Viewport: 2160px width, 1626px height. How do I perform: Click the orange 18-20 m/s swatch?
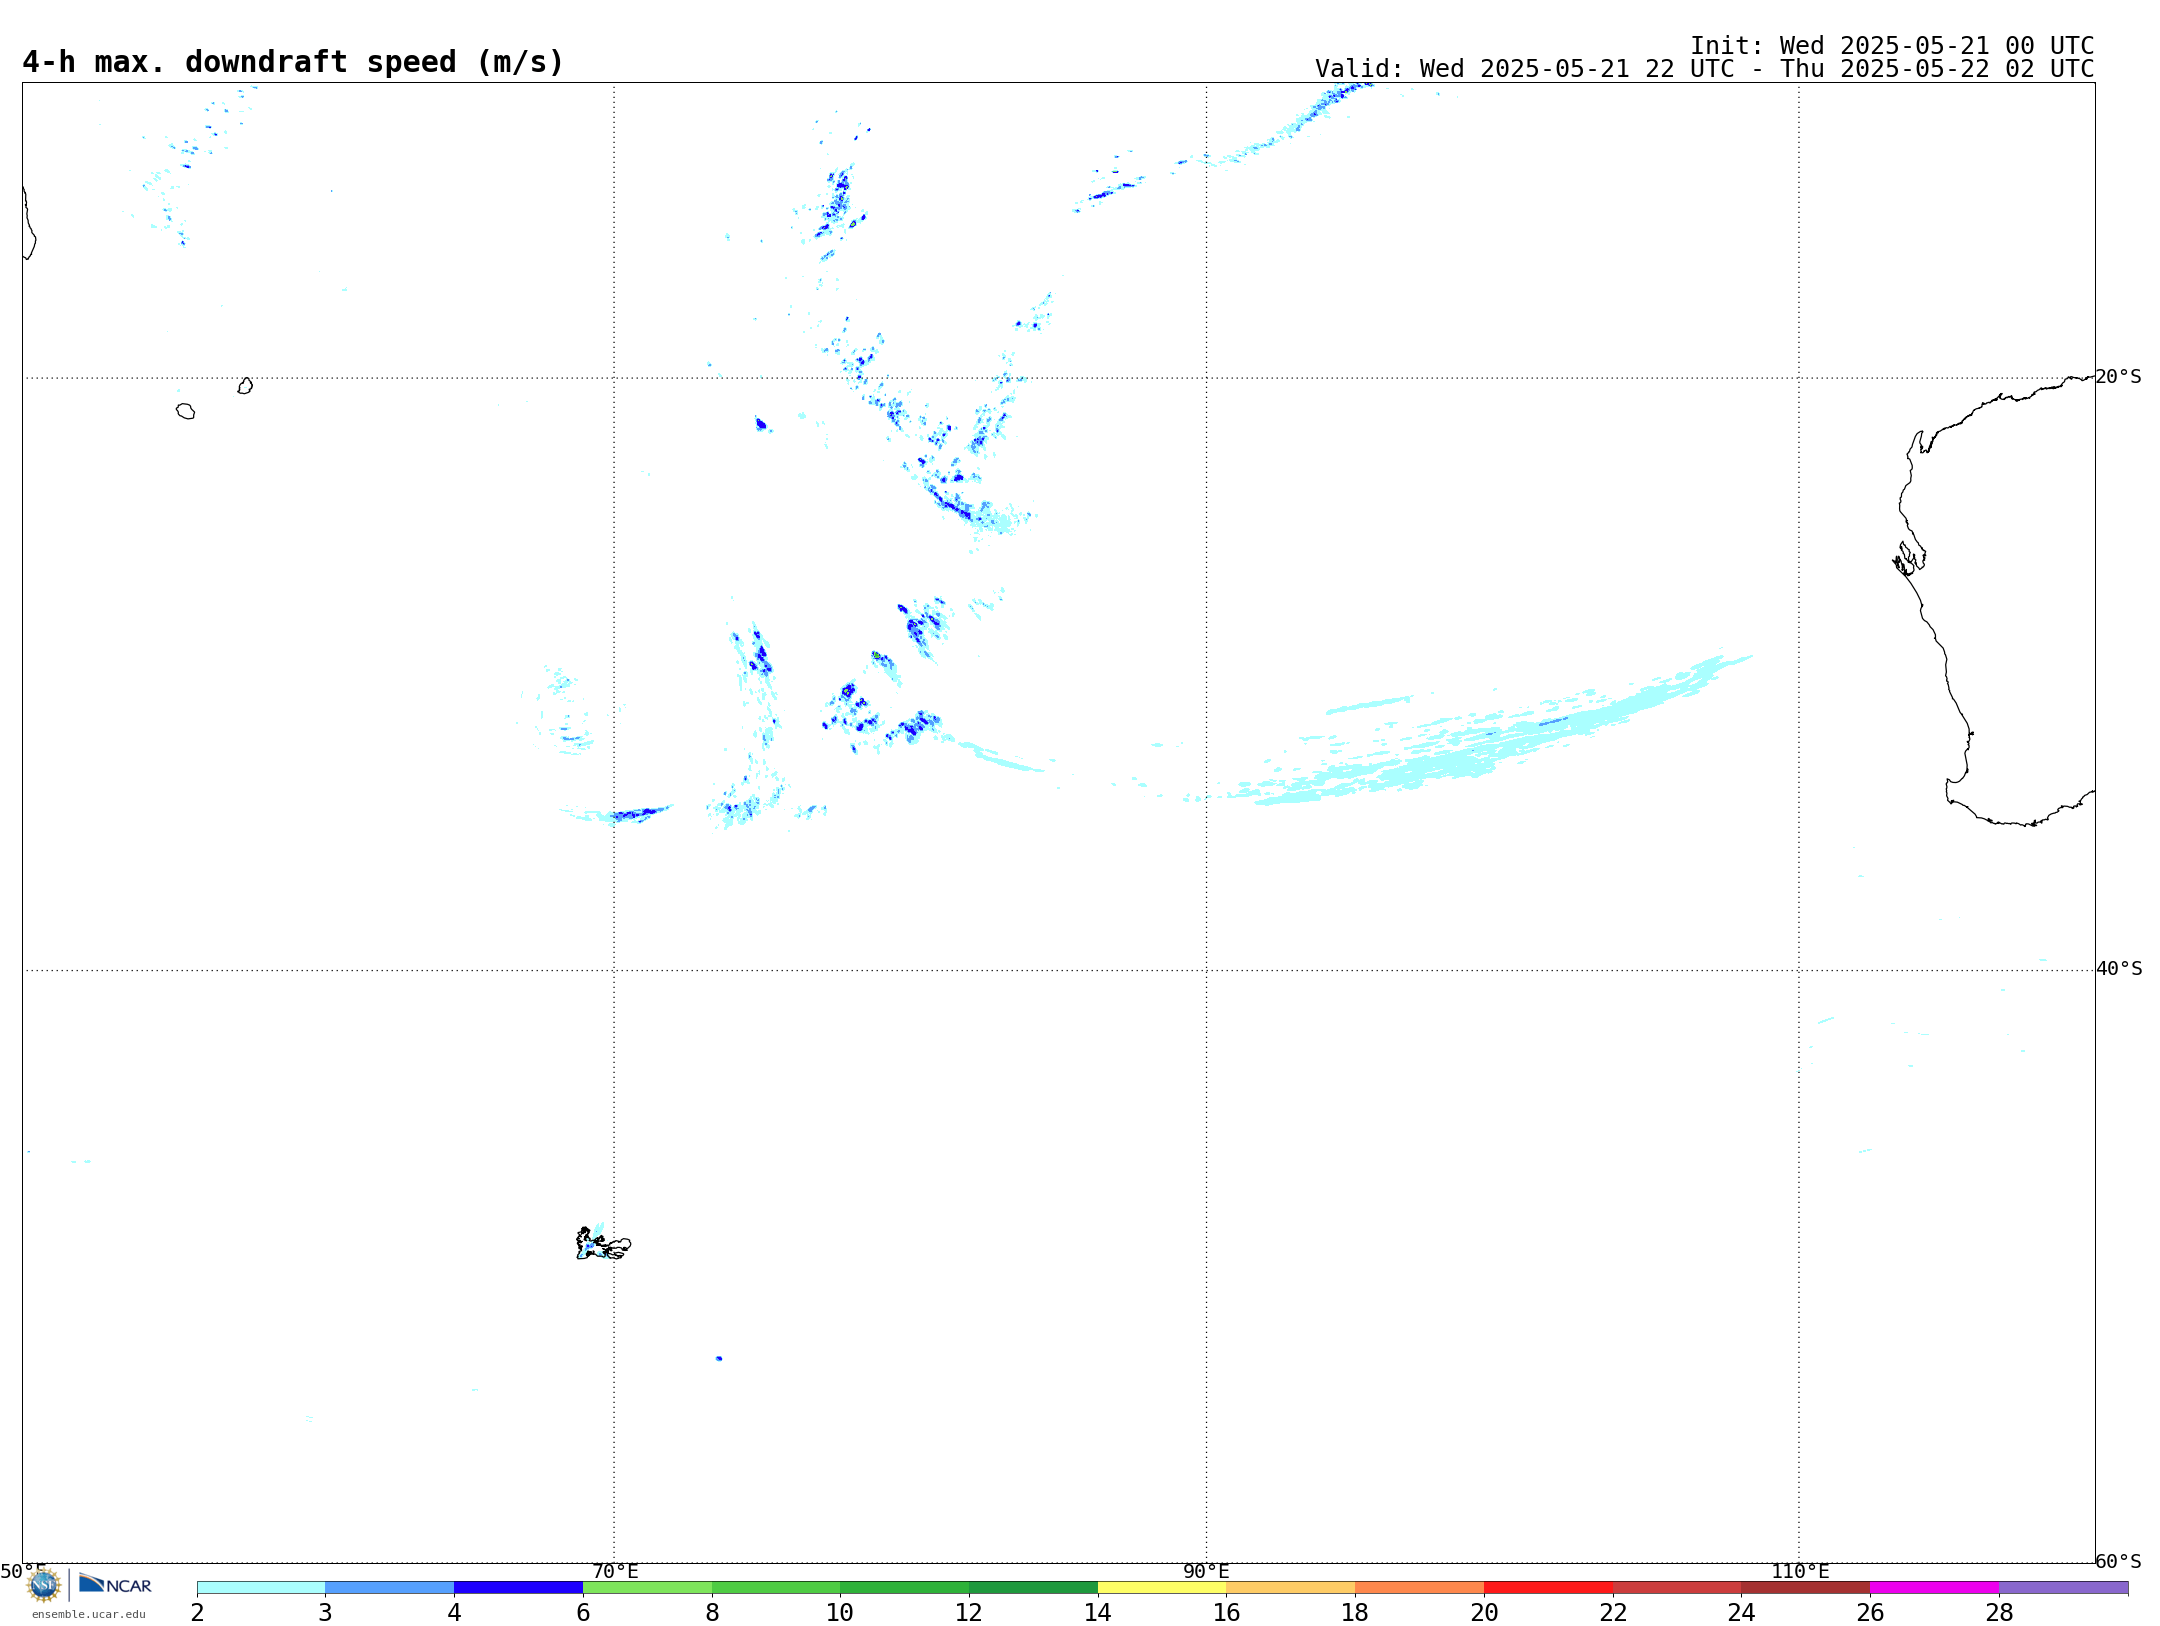pos(1420,1588)
